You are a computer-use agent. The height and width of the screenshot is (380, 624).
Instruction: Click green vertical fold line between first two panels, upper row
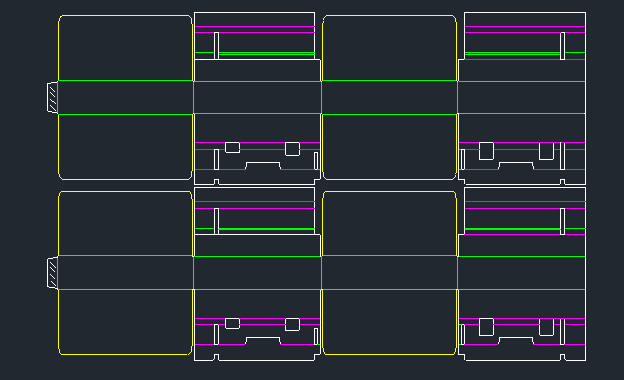[193, 97]
